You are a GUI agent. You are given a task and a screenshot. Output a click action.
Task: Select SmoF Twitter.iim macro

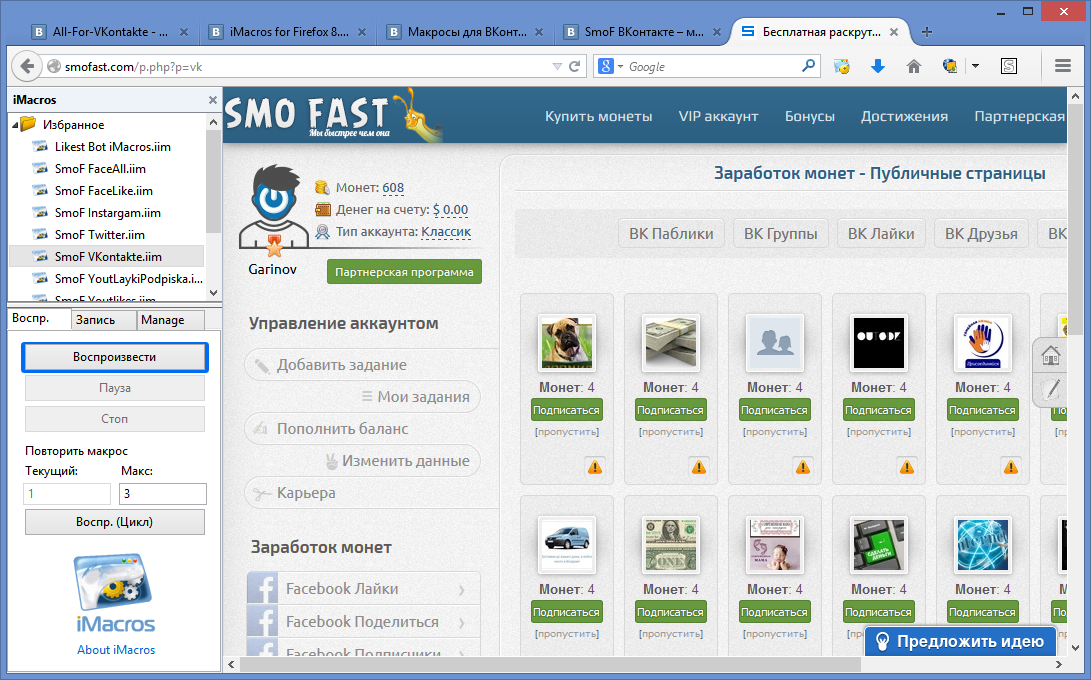point(99,235)
